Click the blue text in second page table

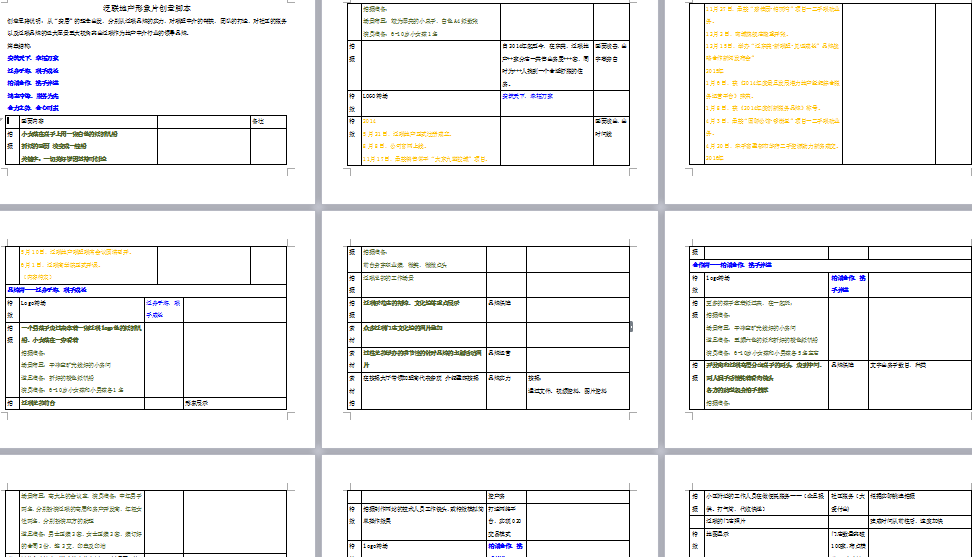pyautogui.click(x=526, y=97)
